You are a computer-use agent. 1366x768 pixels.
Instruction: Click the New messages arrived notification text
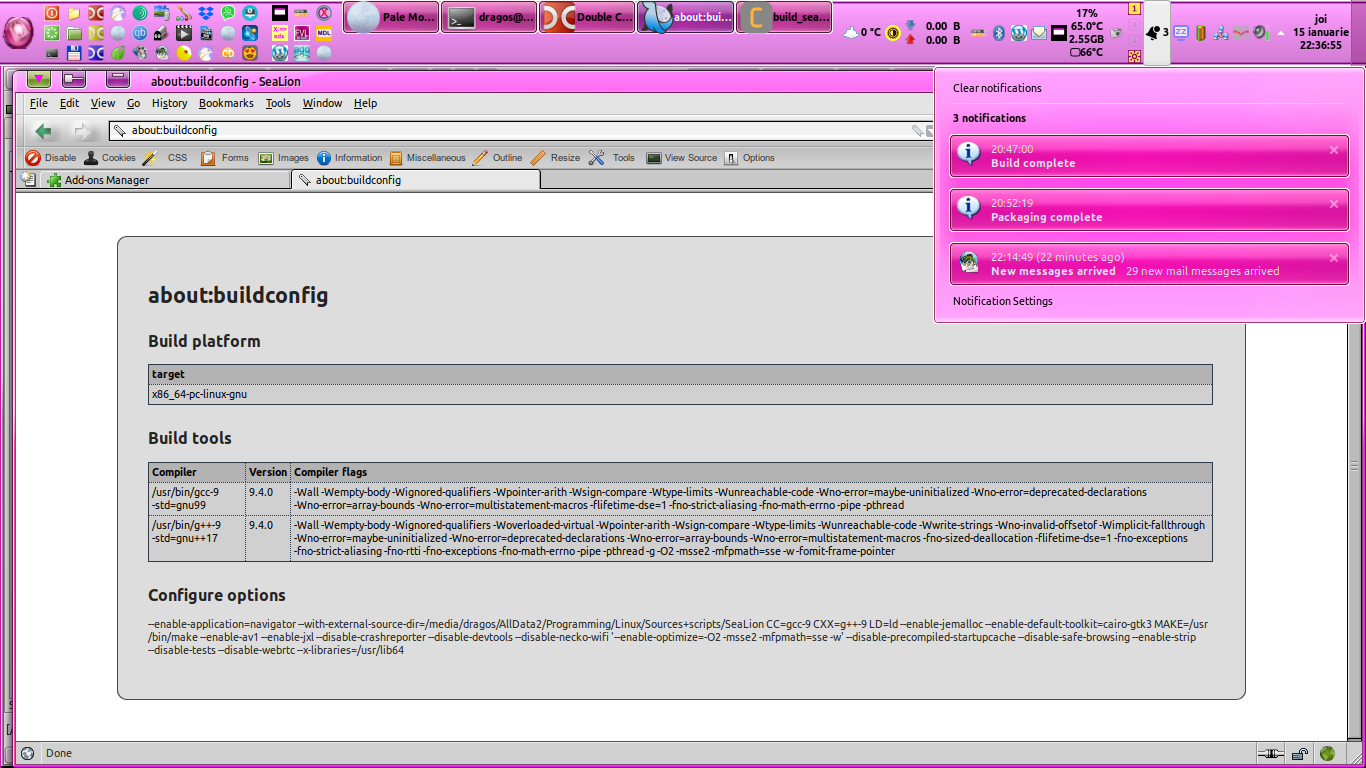click(1053, 271)
